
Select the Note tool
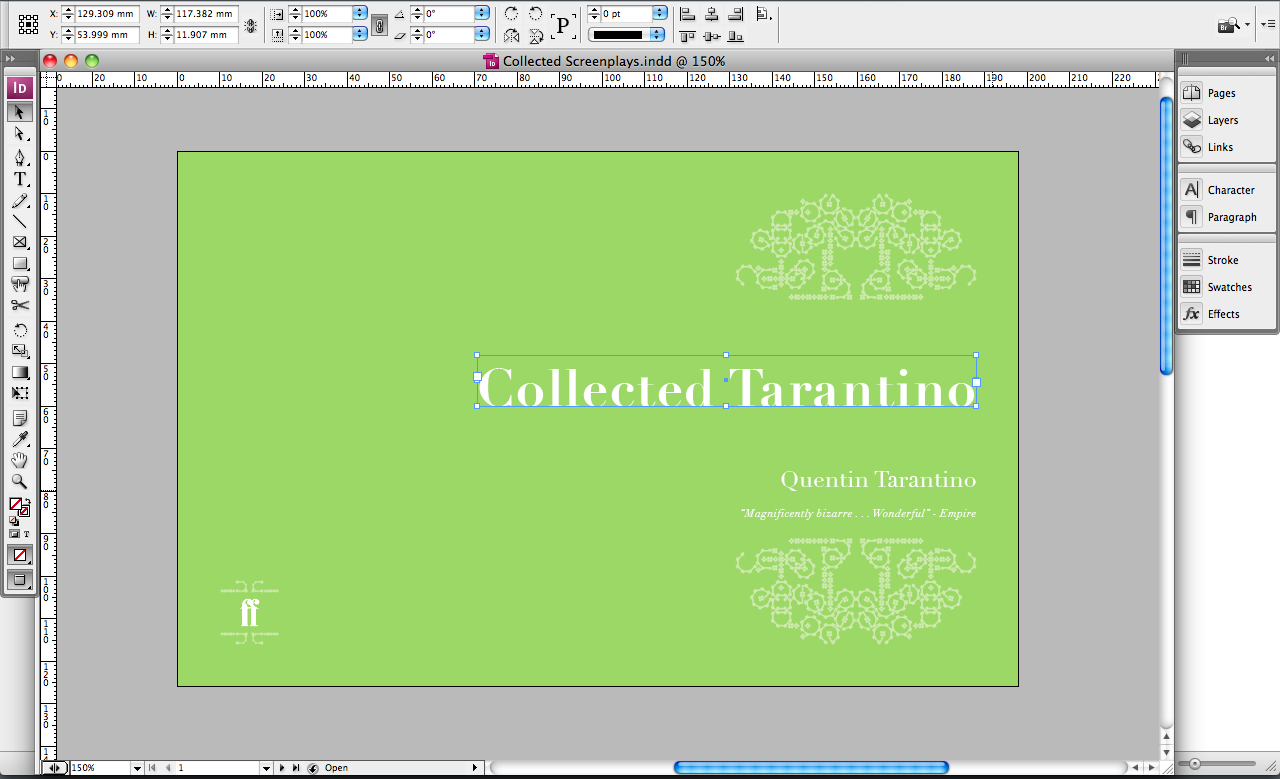pos(20,418)
